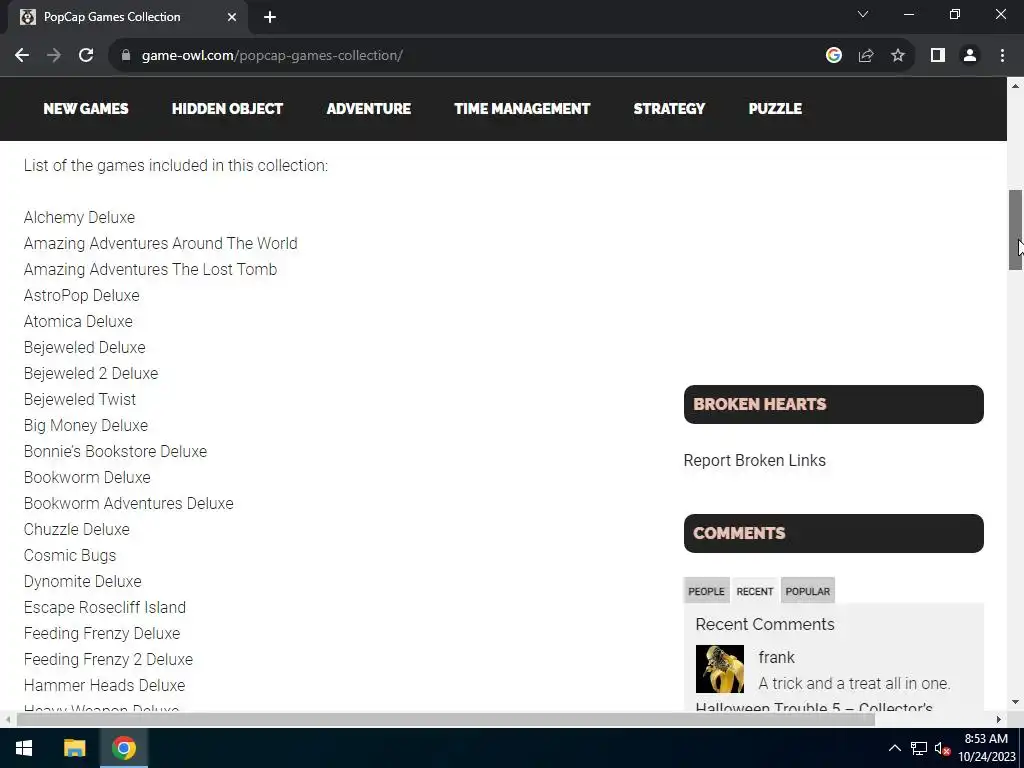Click the AstroPop Deluxe entry
1024x768 pixels.
coord(82,296)
